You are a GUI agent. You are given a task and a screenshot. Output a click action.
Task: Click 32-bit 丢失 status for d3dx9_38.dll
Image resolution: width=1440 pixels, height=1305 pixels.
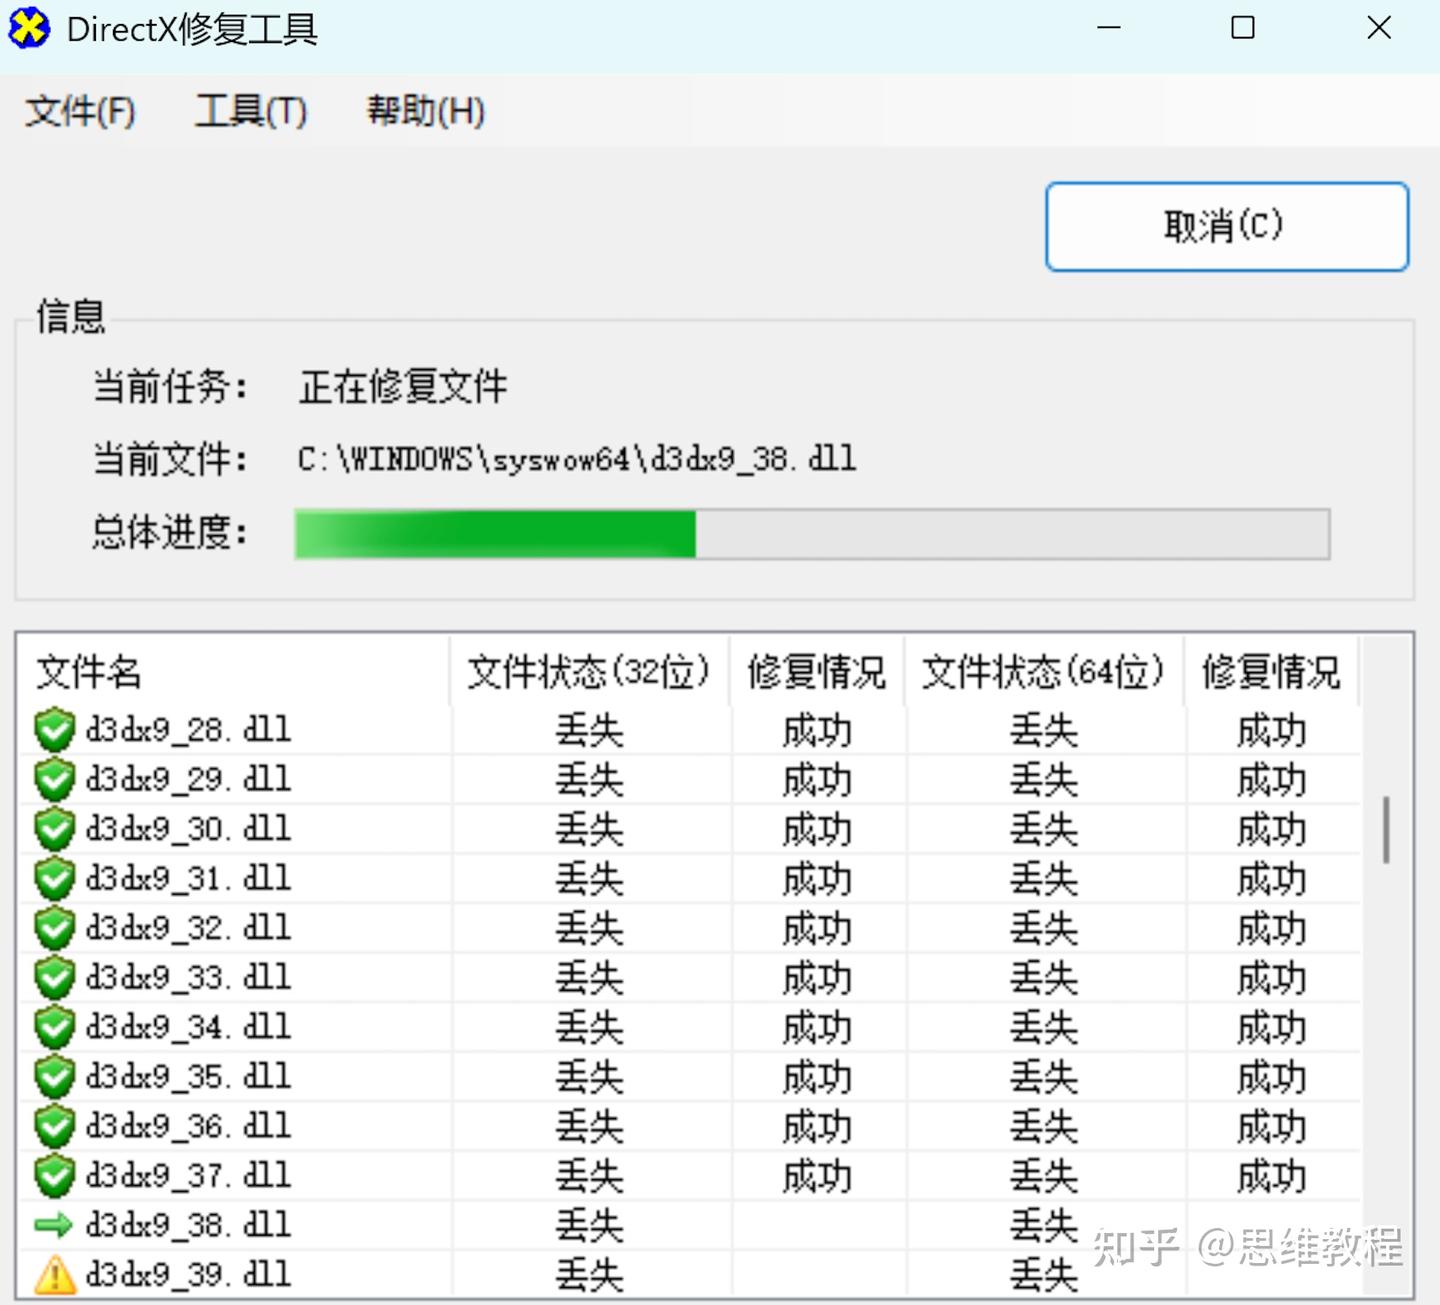tap(590, 1226)
